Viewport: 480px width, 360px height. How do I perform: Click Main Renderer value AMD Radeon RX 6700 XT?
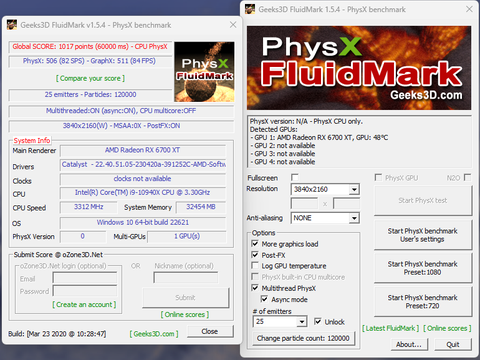tap(143, 150)
